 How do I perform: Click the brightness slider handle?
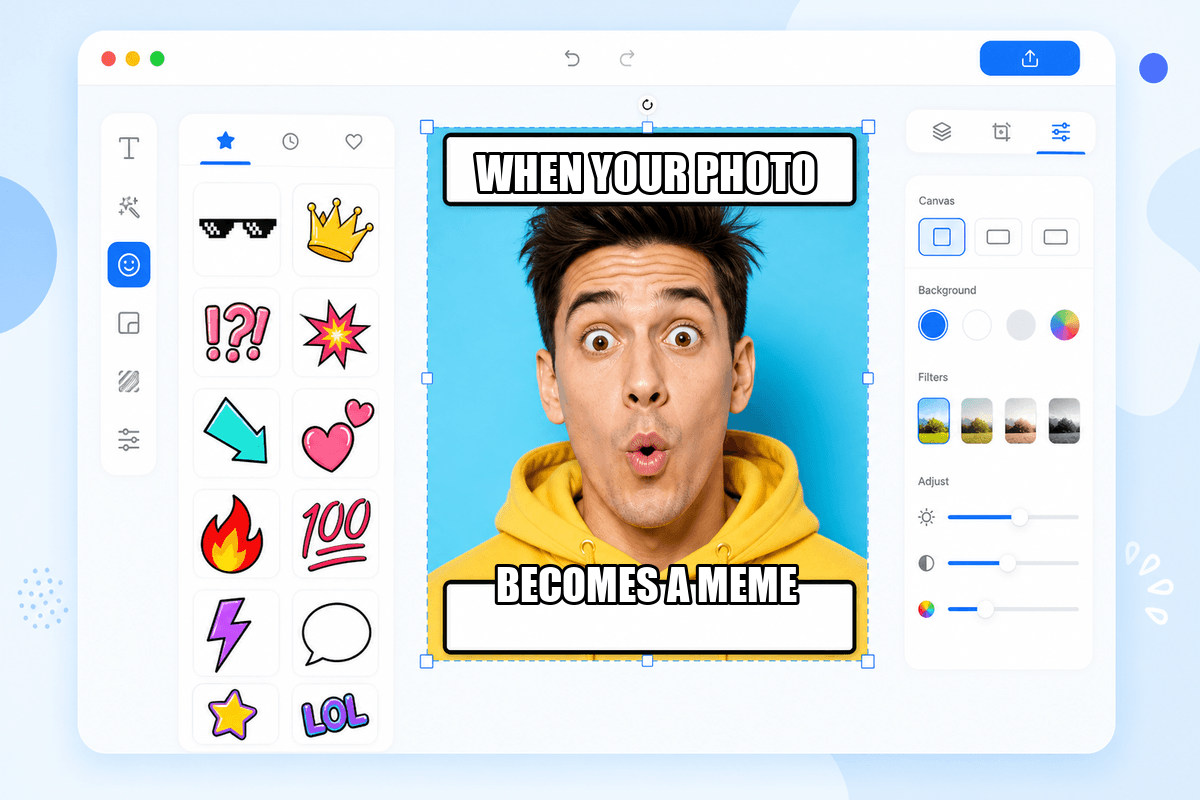(1019, 517)
